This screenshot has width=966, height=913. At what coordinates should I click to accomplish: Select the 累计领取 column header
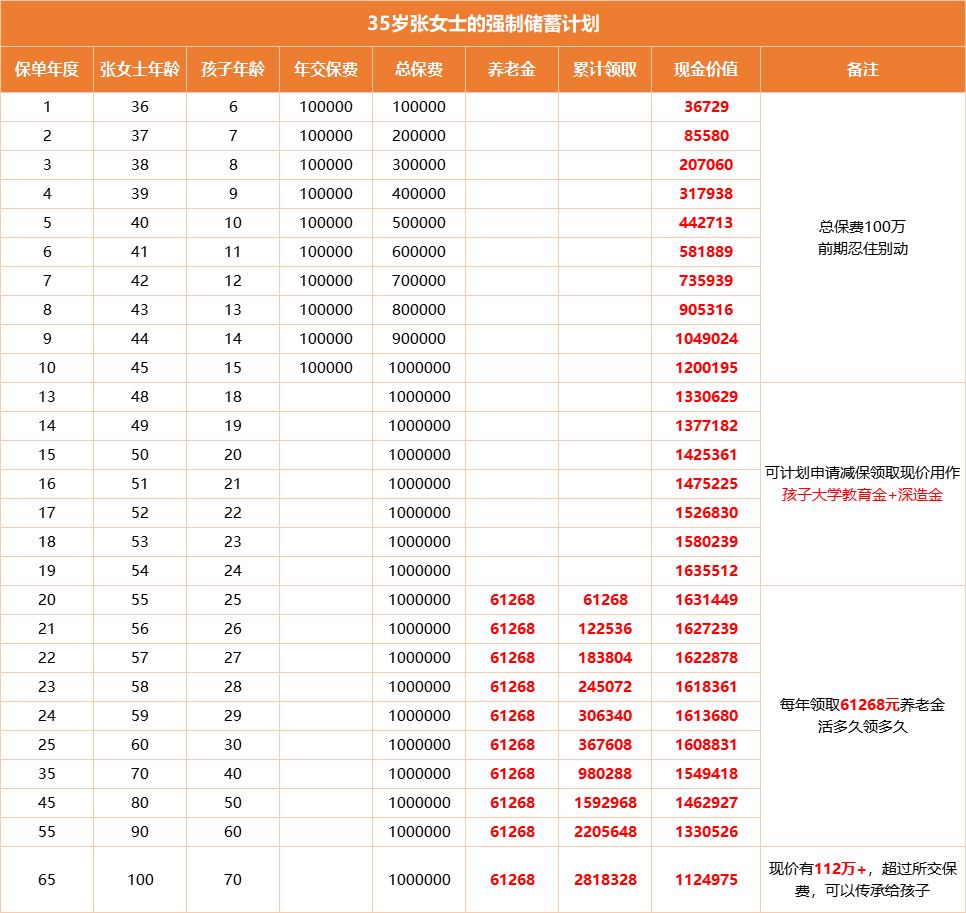pyautogui.click(x=604, y=69)
